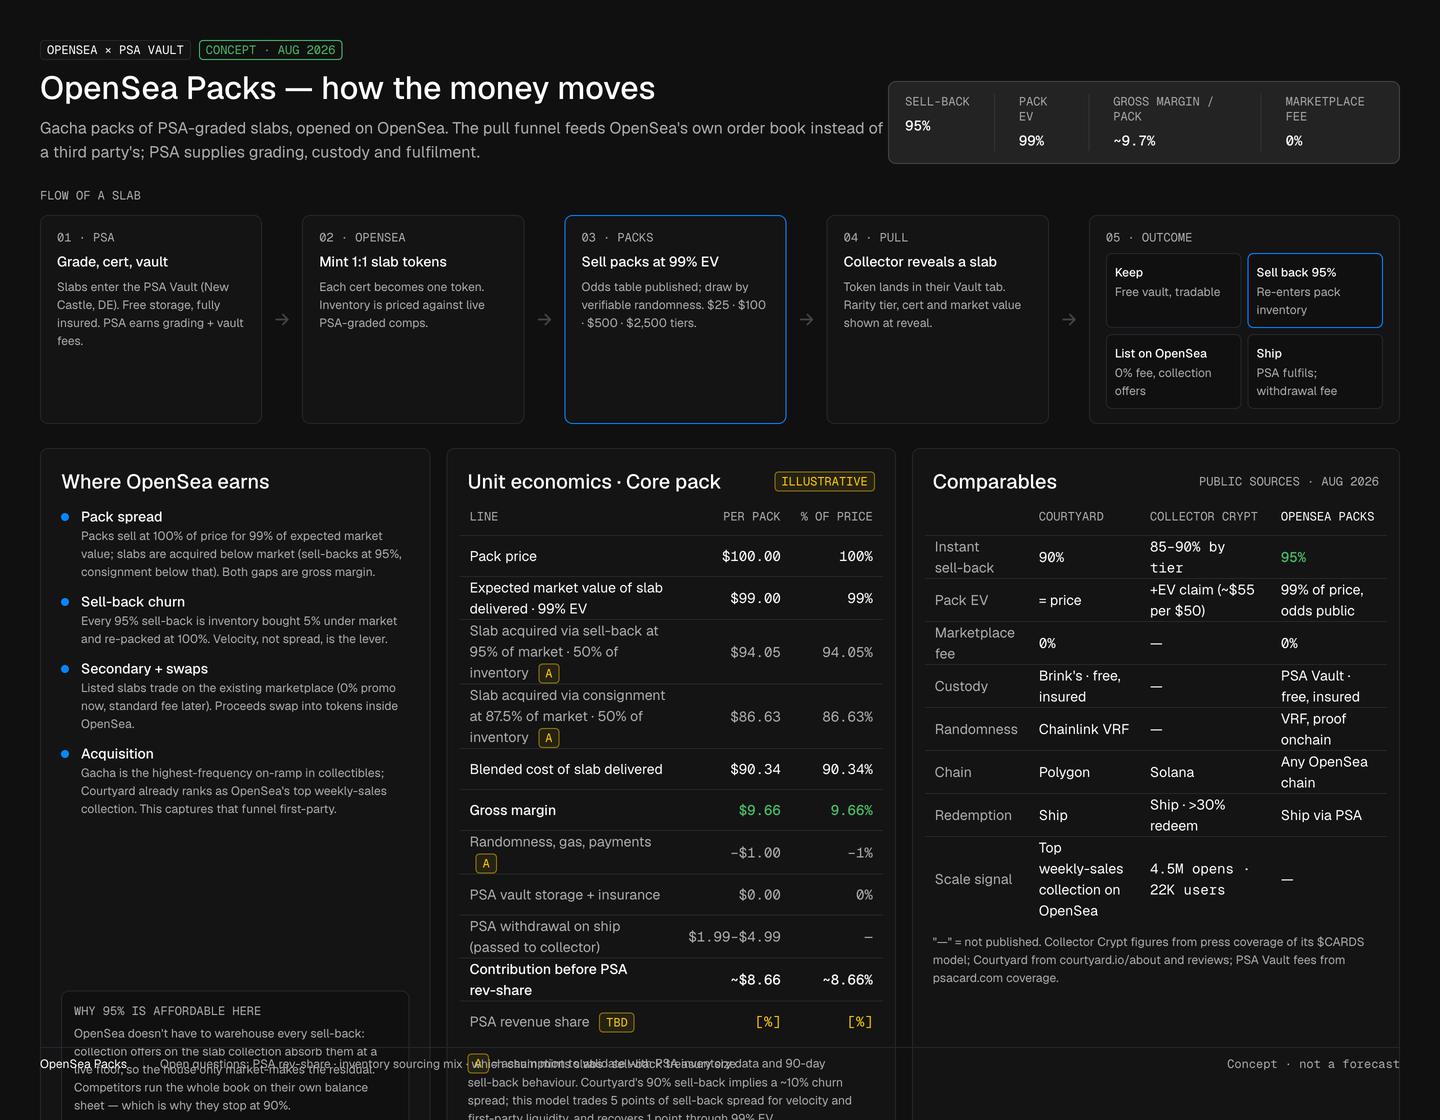Choose the Sell back 95% outcome tile
This screenshot has height=1120, width=1440.
coord(1315,290)
